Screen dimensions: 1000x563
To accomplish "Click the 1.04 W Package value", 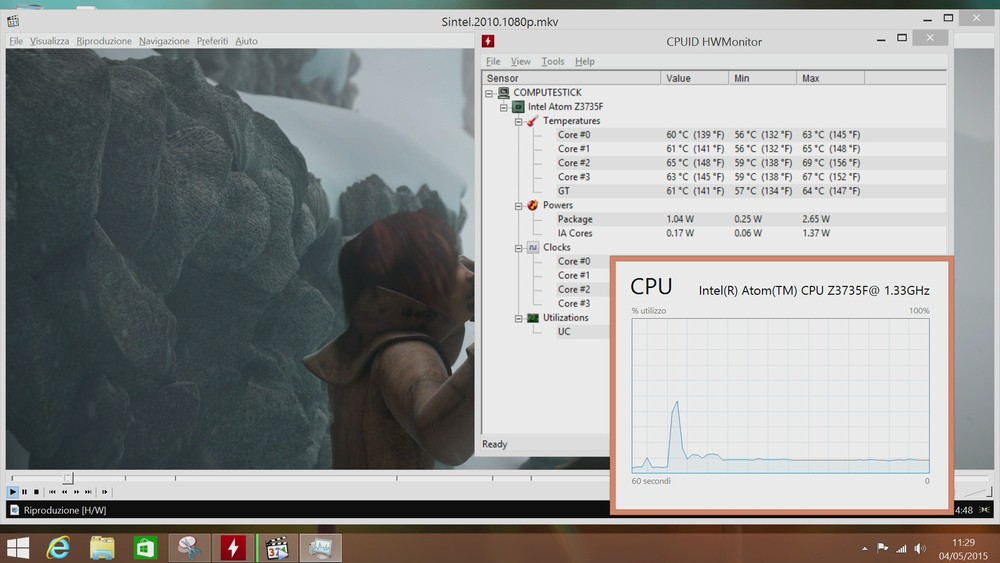I will coord(680,219).
